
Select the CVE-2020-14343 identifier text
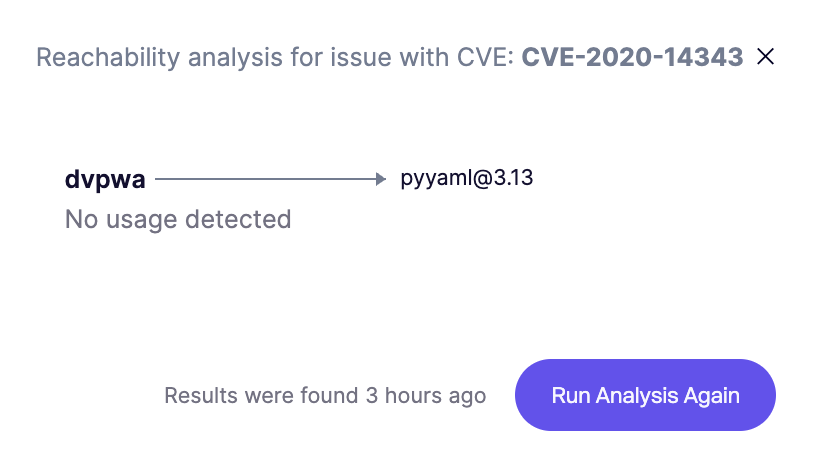(x=632, y=57)
